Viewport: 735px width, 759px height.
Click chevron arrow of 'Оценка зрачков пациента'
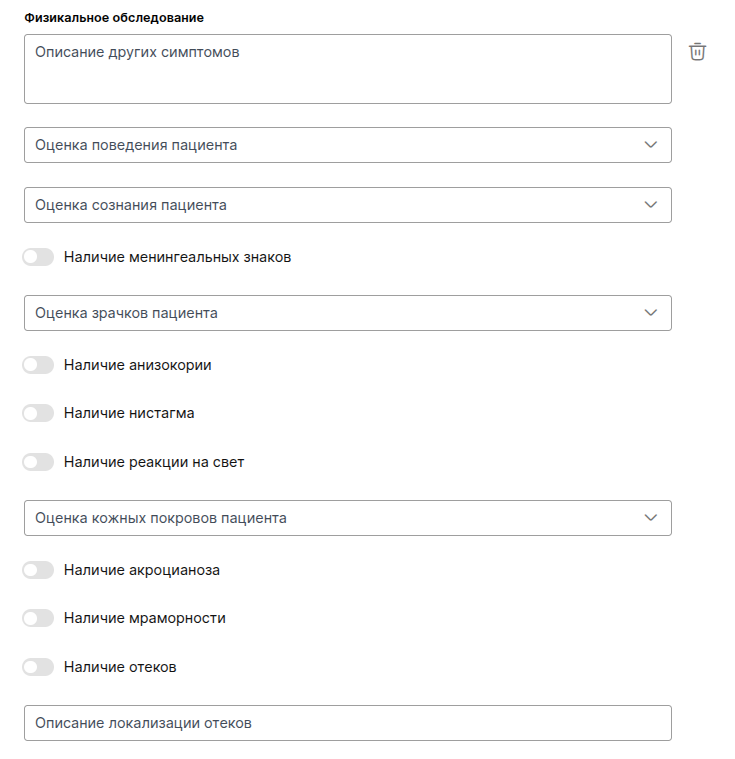[651, 313]
